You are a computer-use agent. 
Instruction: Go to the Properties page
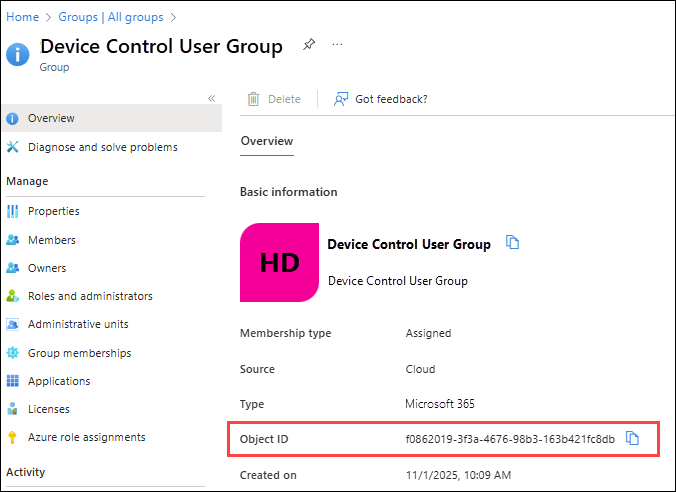point(54,211)
